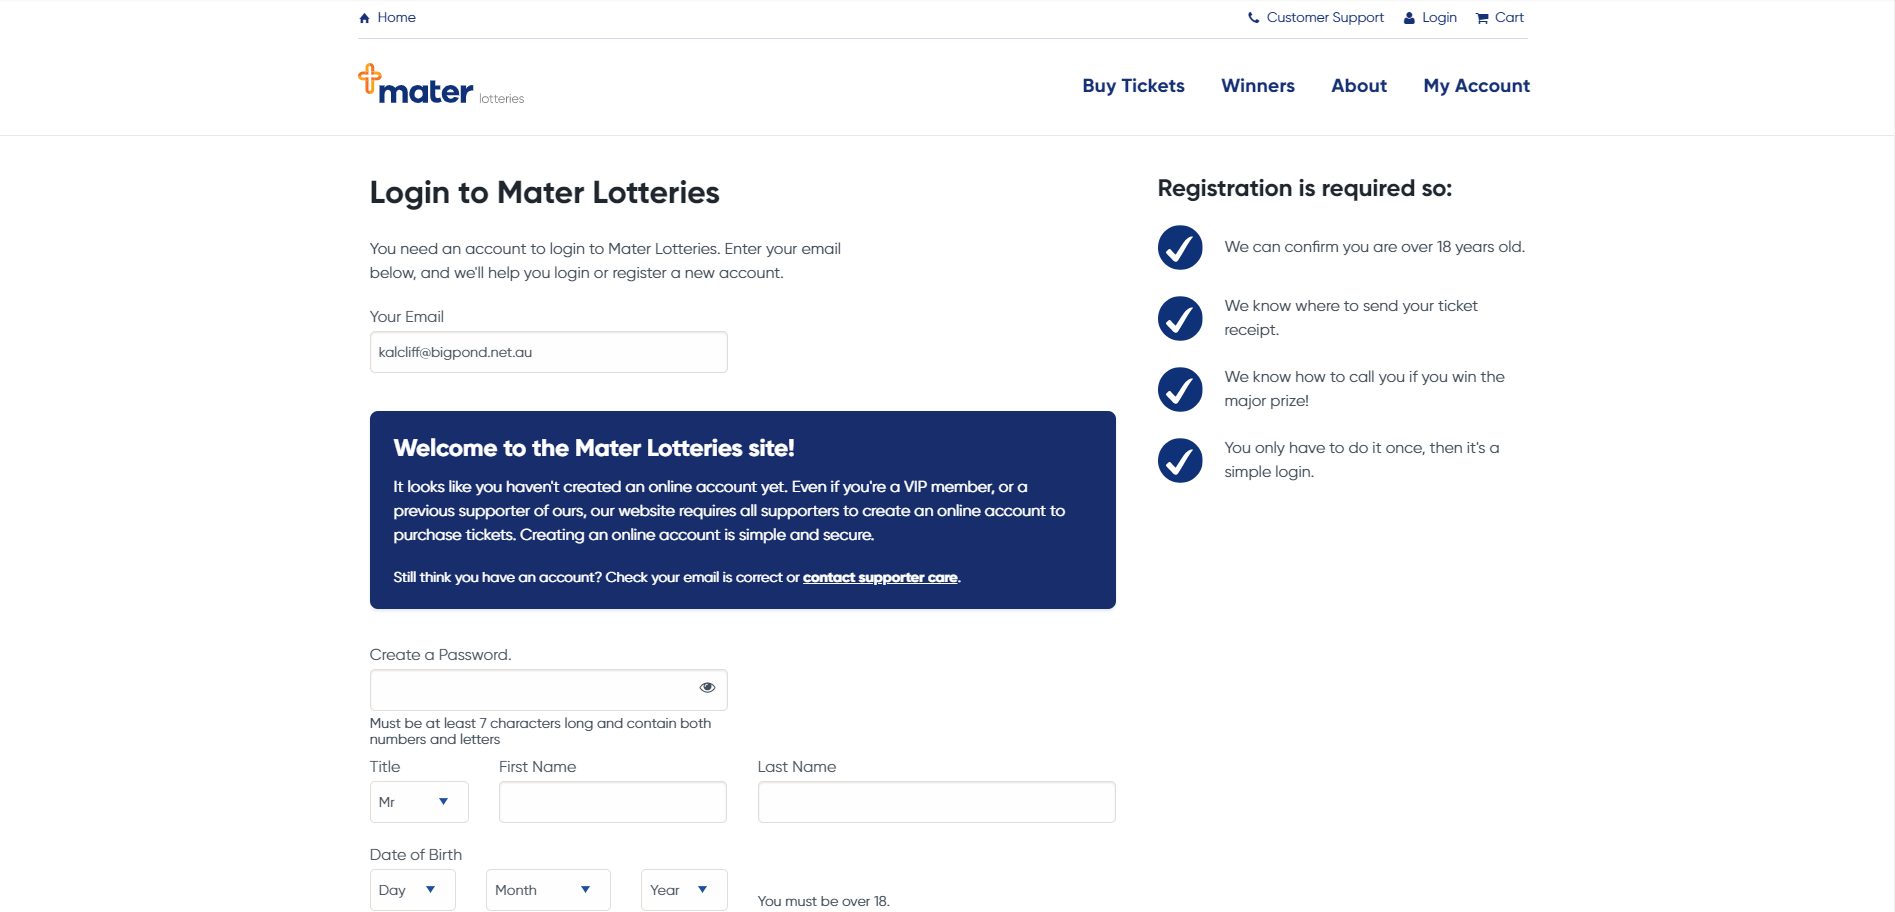Open the Title dropdown showing Mr

click(x=419, y=802)
